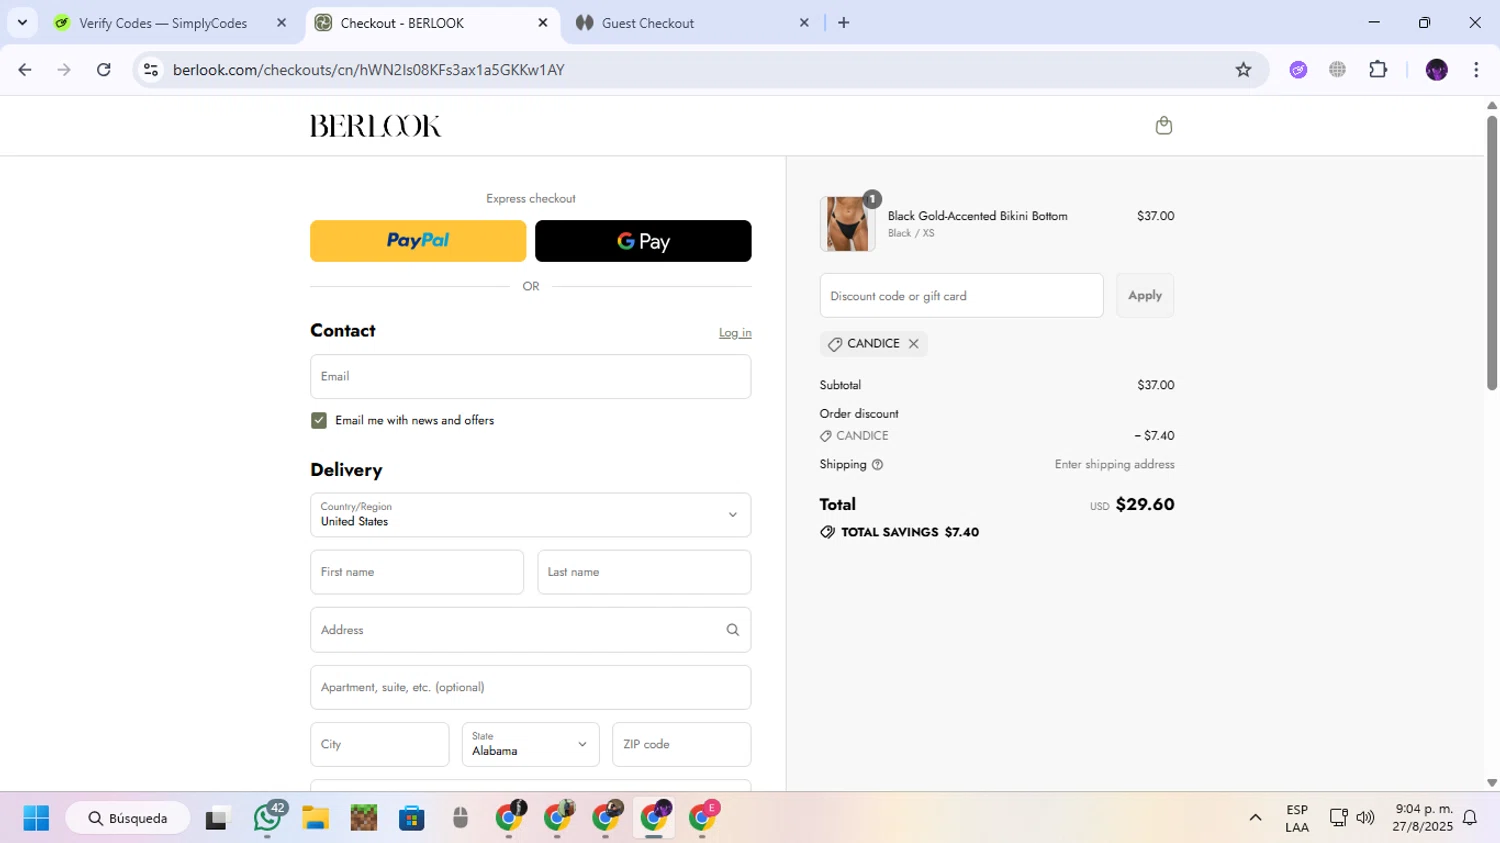Click the address search magnifier icon
Screen dimensions: 1500x843
click(x=732, y=630)
